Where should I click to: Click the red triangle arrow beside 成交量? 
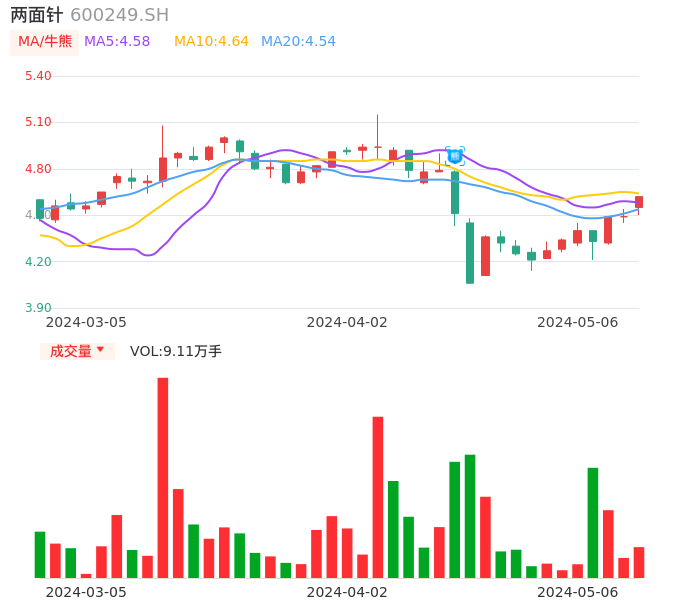pyautogui.click(x=100, y=350)
